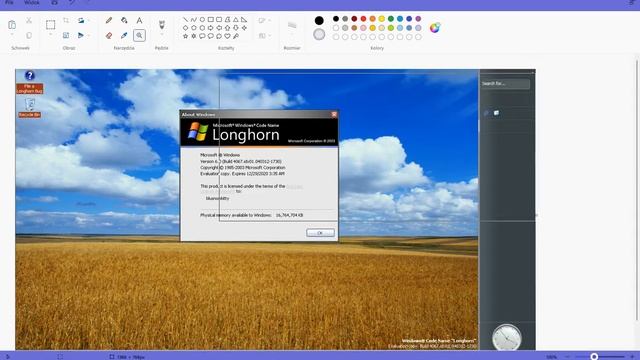
Task: Pick the red palette color
Action: click(x=363, y=19)
